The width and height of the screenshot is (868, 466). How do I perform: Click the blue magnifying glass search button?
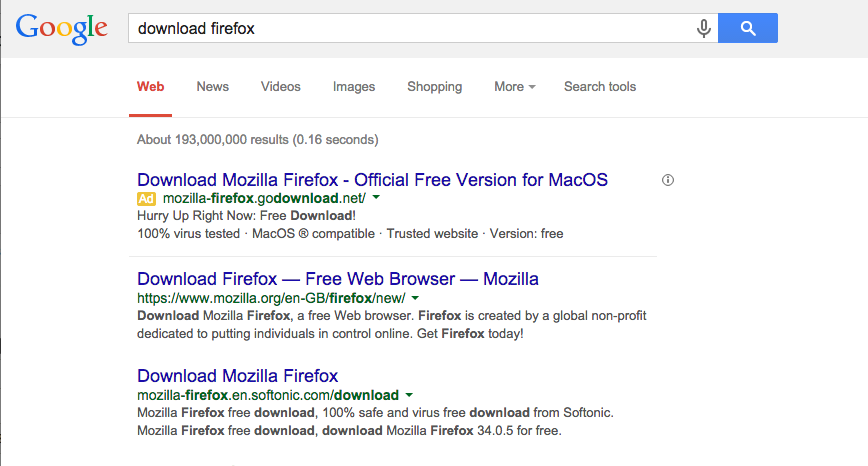point(748,28)
